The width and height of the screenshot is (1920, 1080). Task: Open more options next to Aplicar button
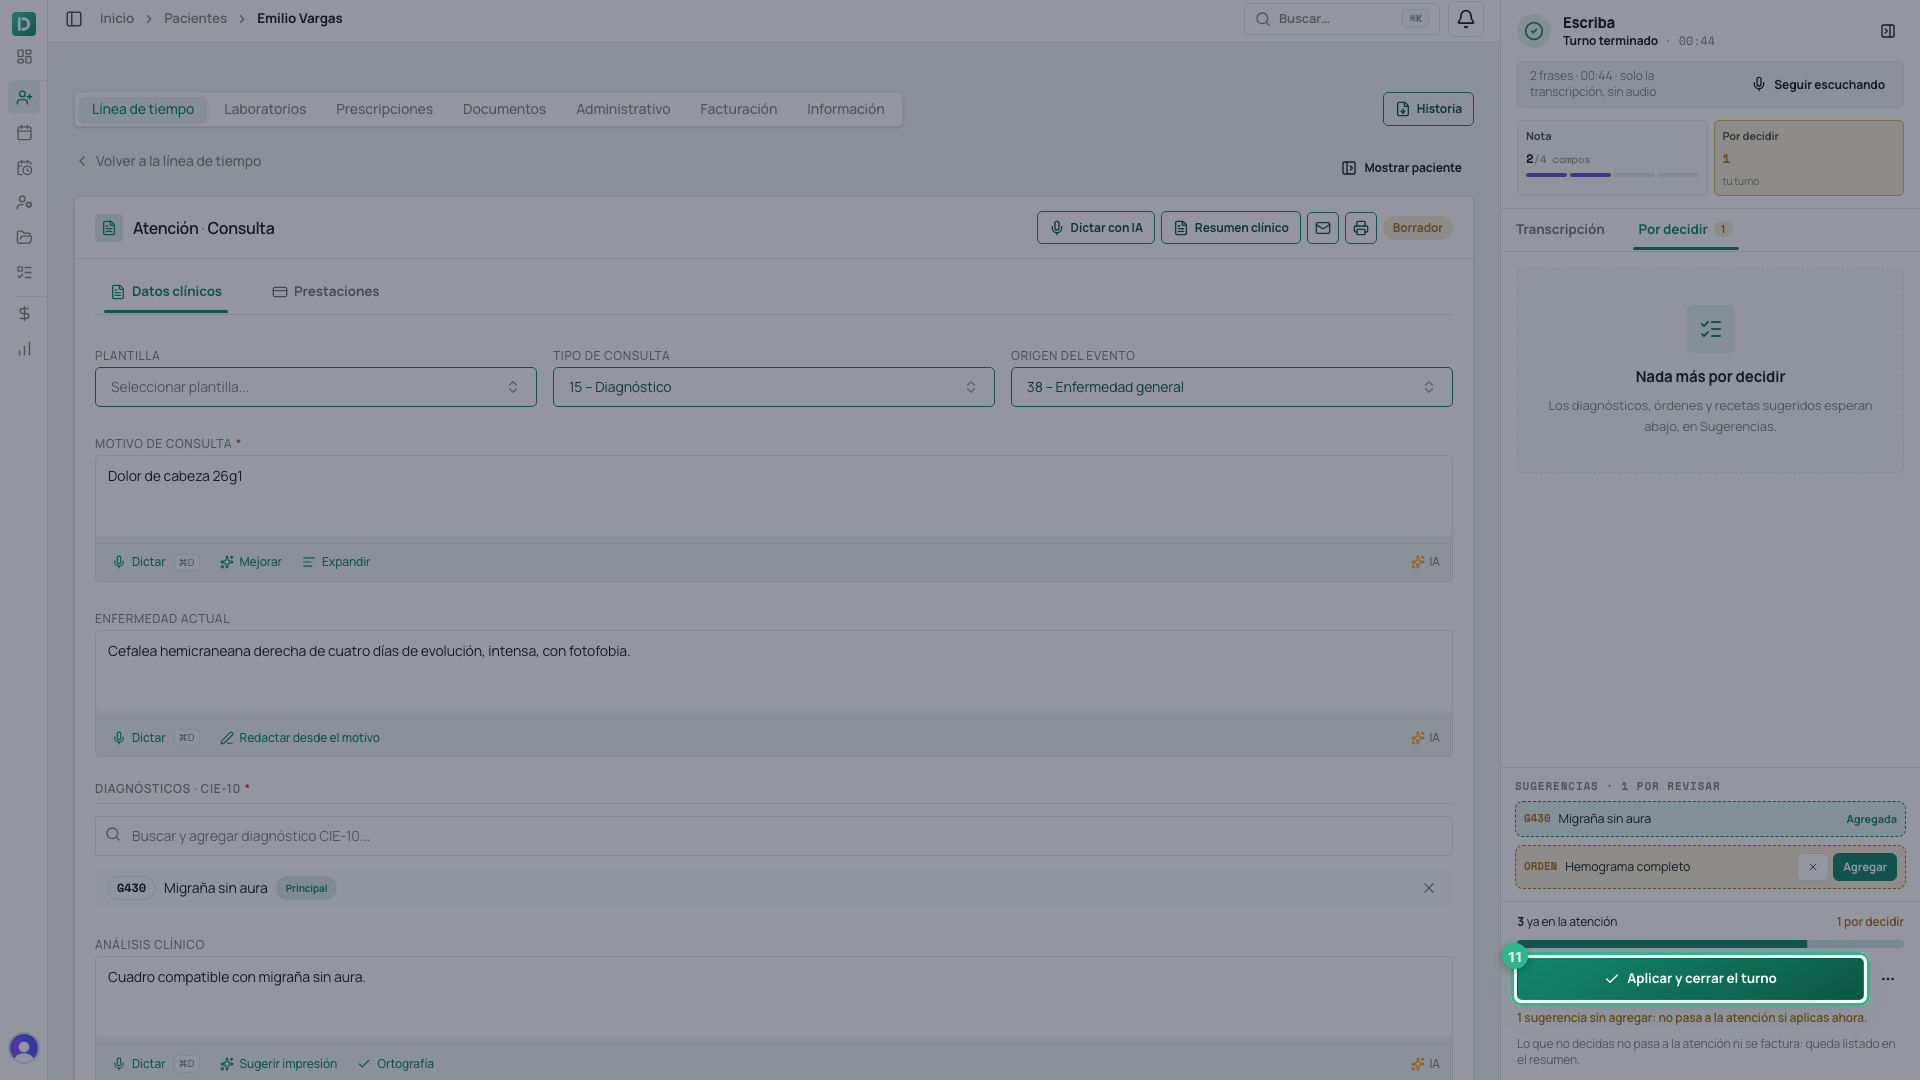1888,979
